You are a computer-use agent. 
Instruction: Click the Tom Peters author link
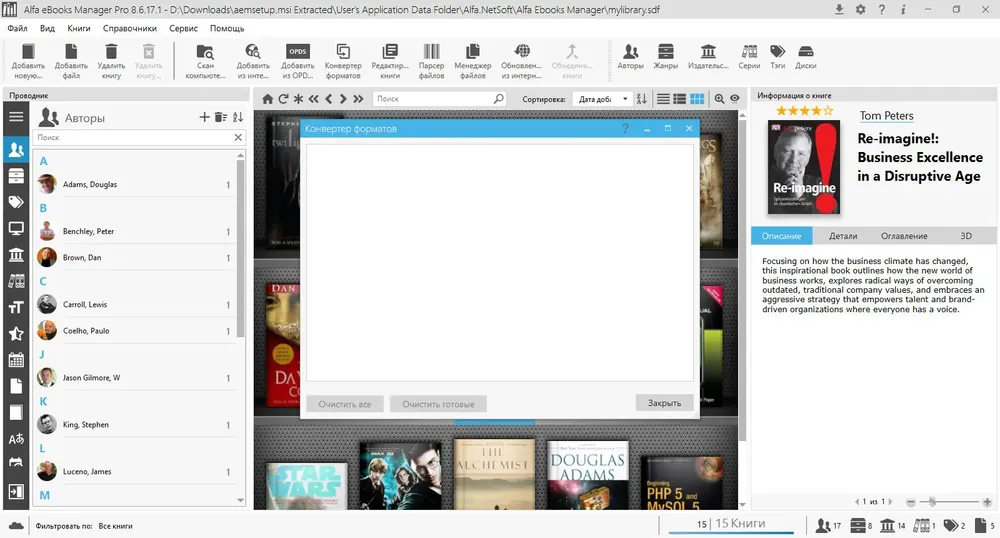coord(886,115)
